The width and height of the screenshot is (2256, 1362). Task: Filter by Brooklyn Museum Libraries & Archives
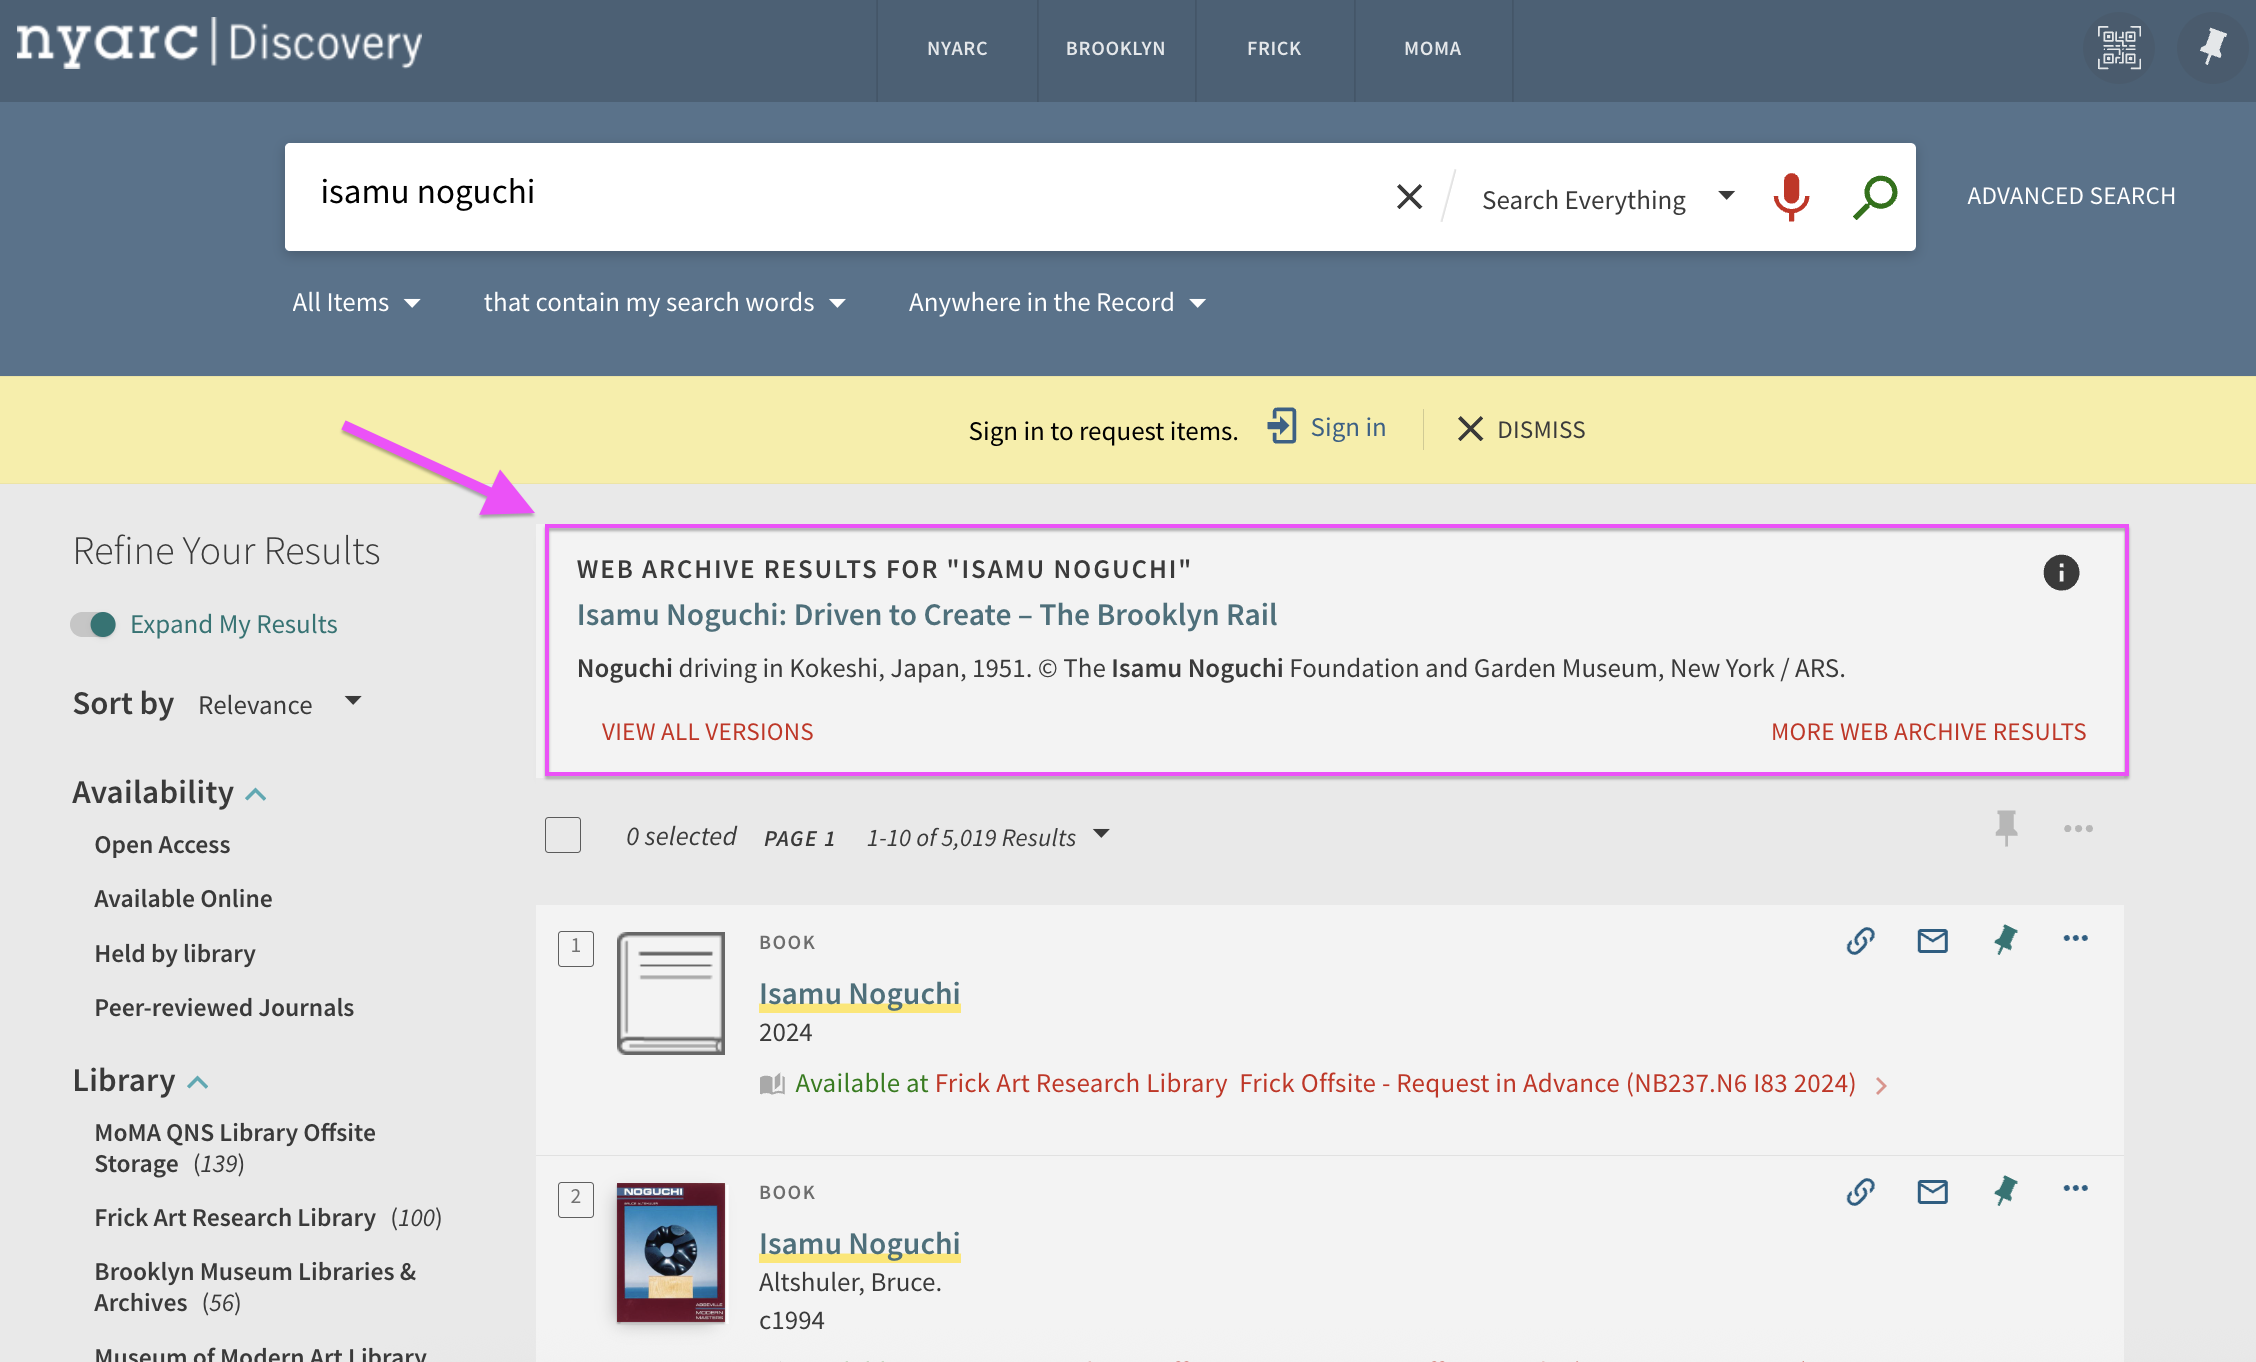click(255, 1287)
